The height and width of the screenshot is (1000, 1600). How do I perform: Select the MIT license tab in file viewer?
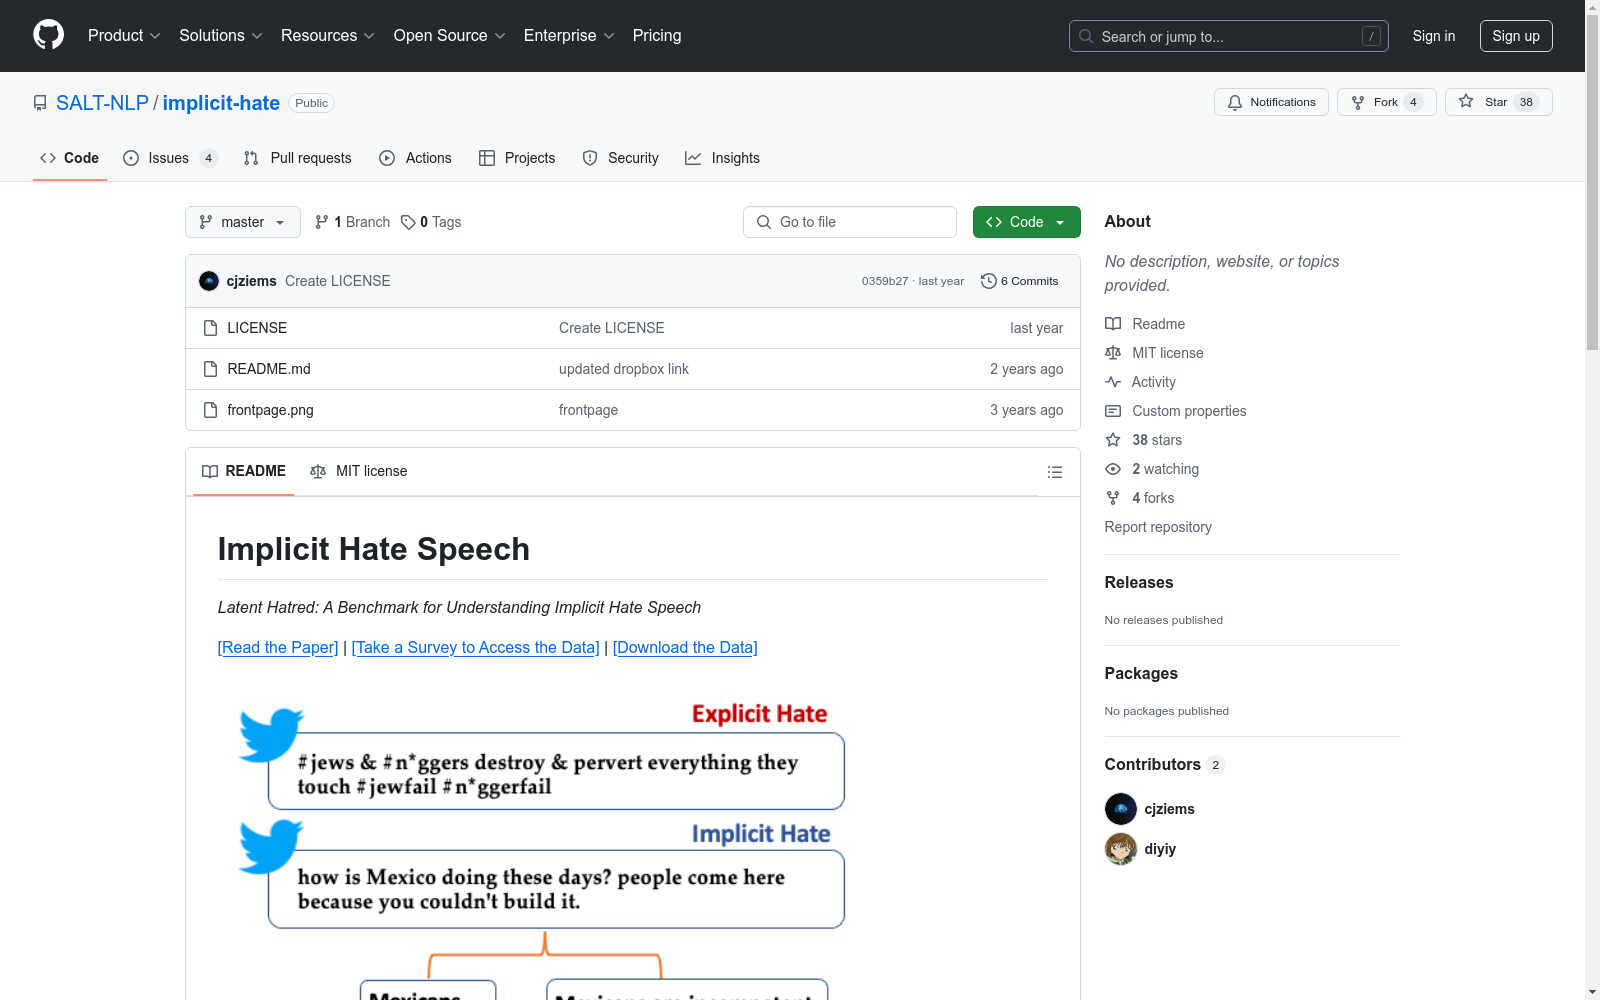click(359, 471)
